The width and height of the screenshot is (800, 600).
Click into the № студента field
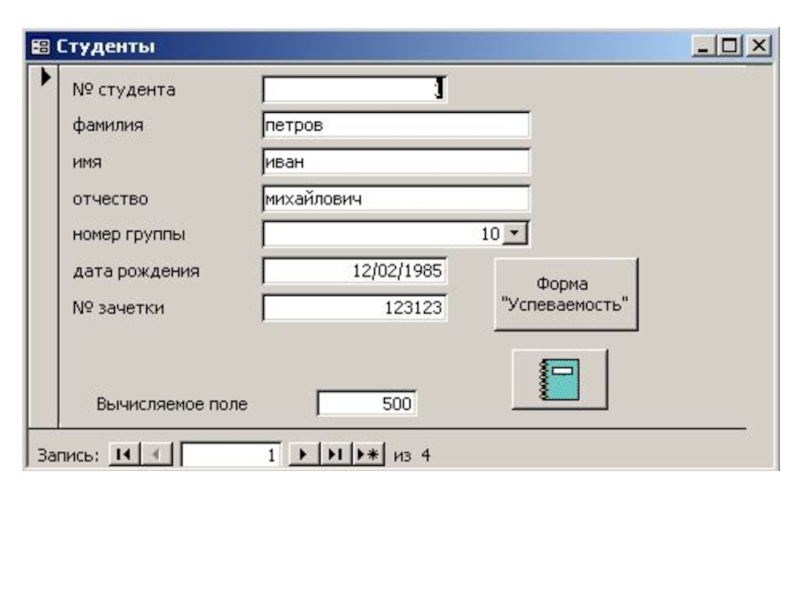click(x=355, y=89)
